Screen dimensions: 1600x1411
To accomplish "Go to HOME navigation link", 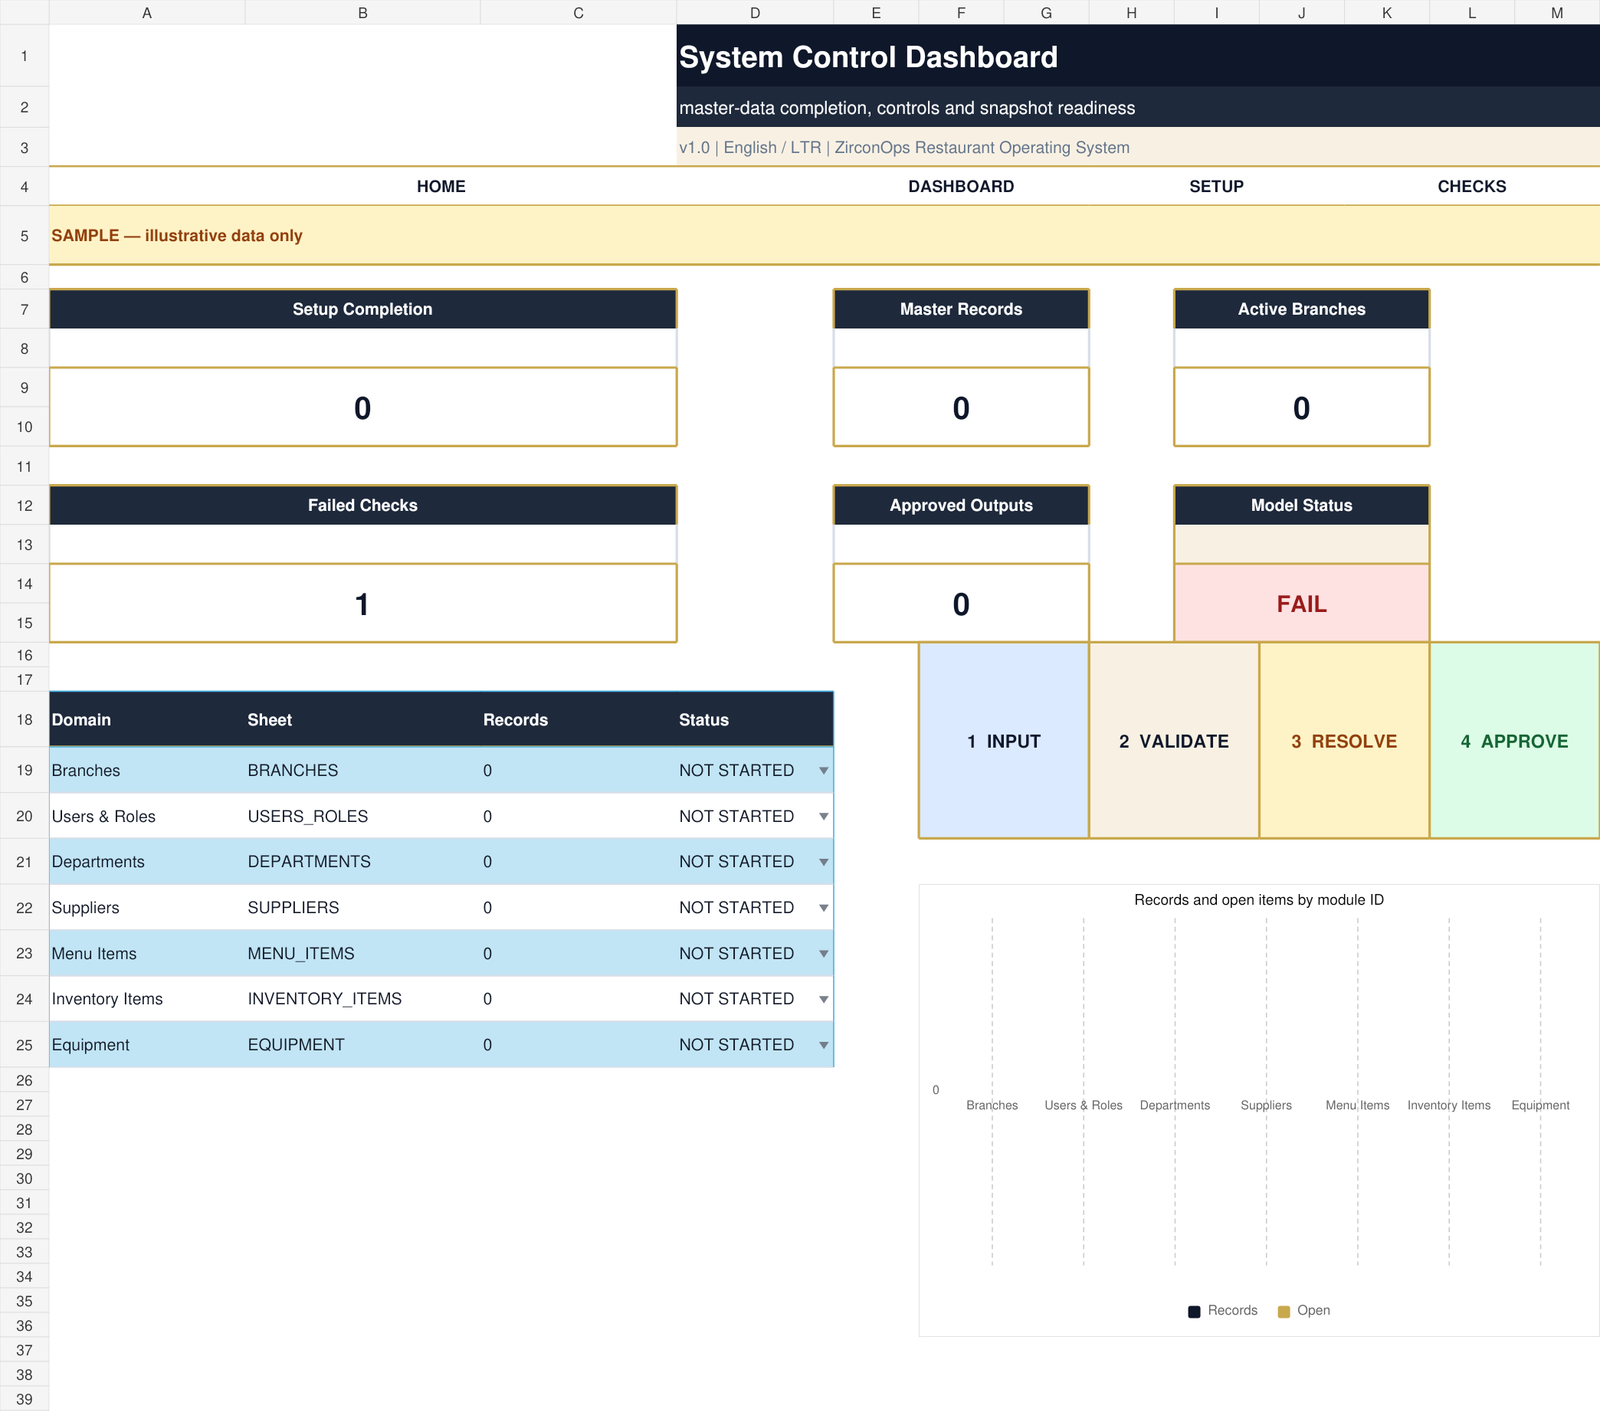I will tap(441, 186).
